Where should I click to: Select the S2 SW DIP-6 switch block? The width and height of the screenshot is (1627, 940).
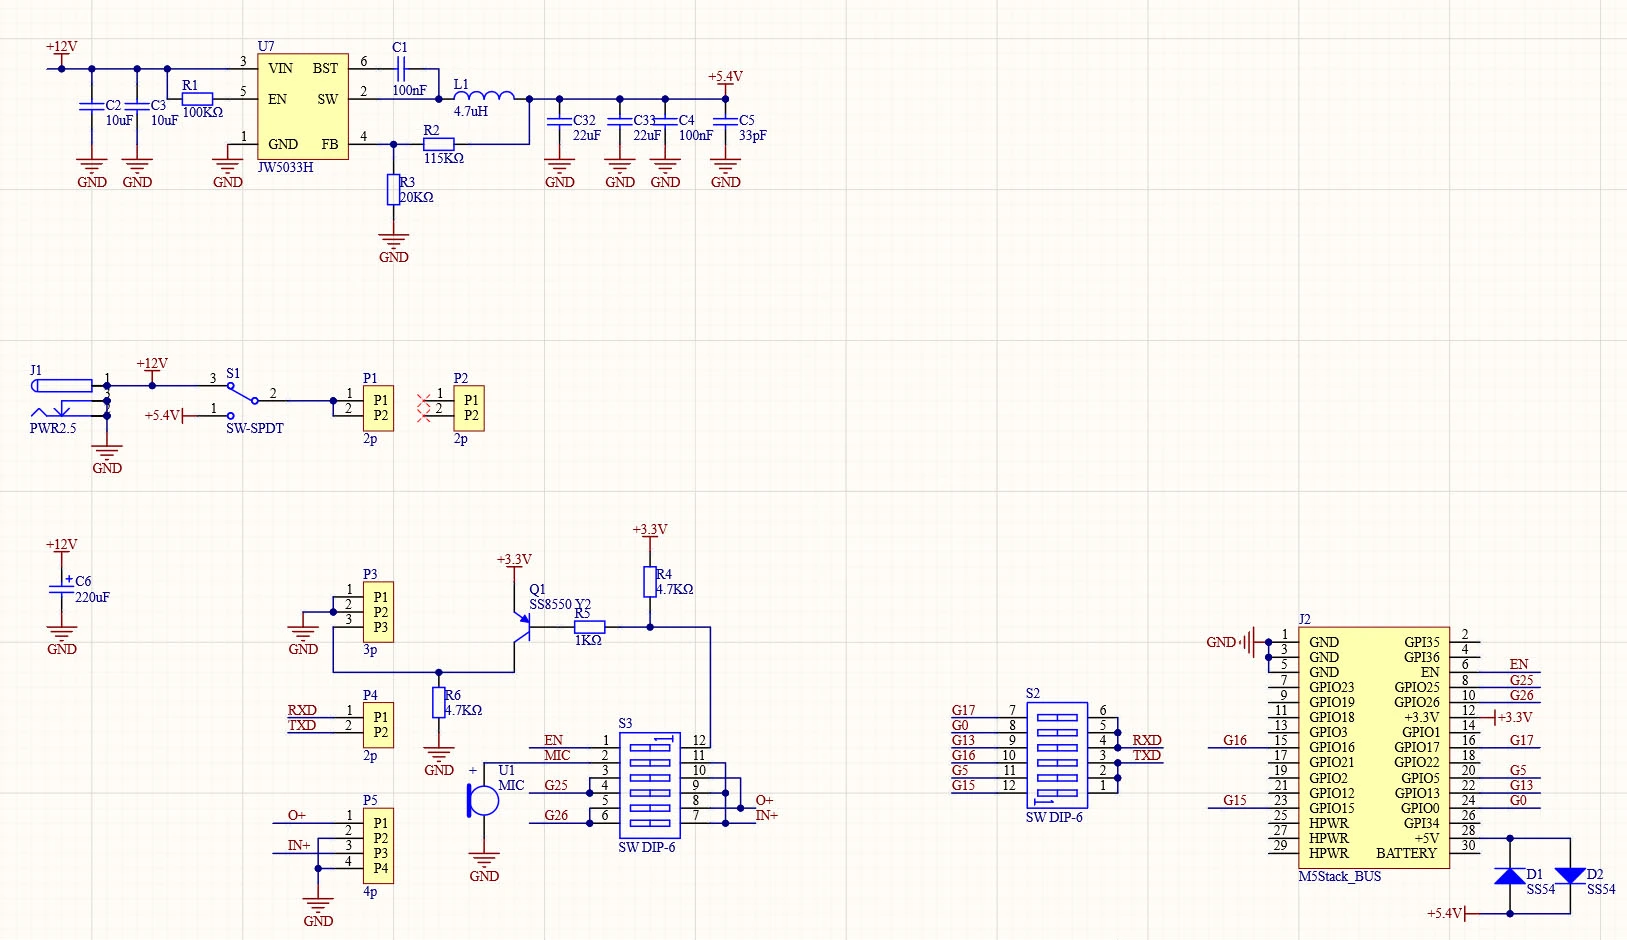[x=1057, y=755]
